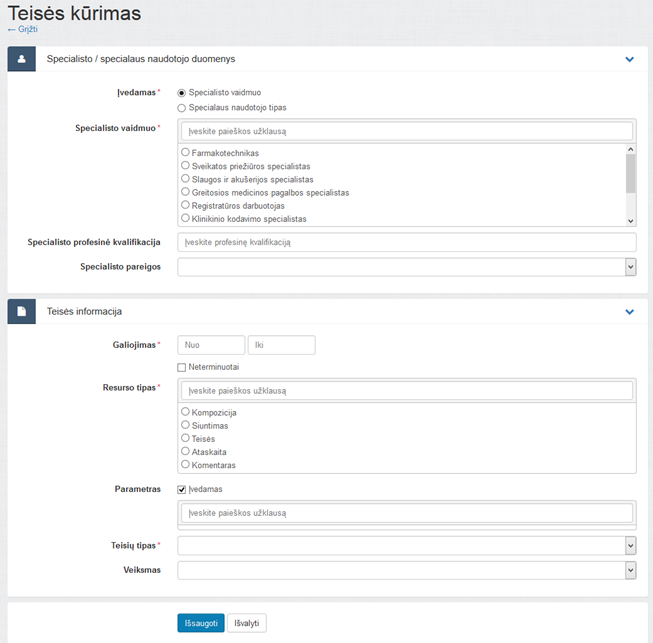Click the role list scrollbar down arrow

(x=631, y=221)
